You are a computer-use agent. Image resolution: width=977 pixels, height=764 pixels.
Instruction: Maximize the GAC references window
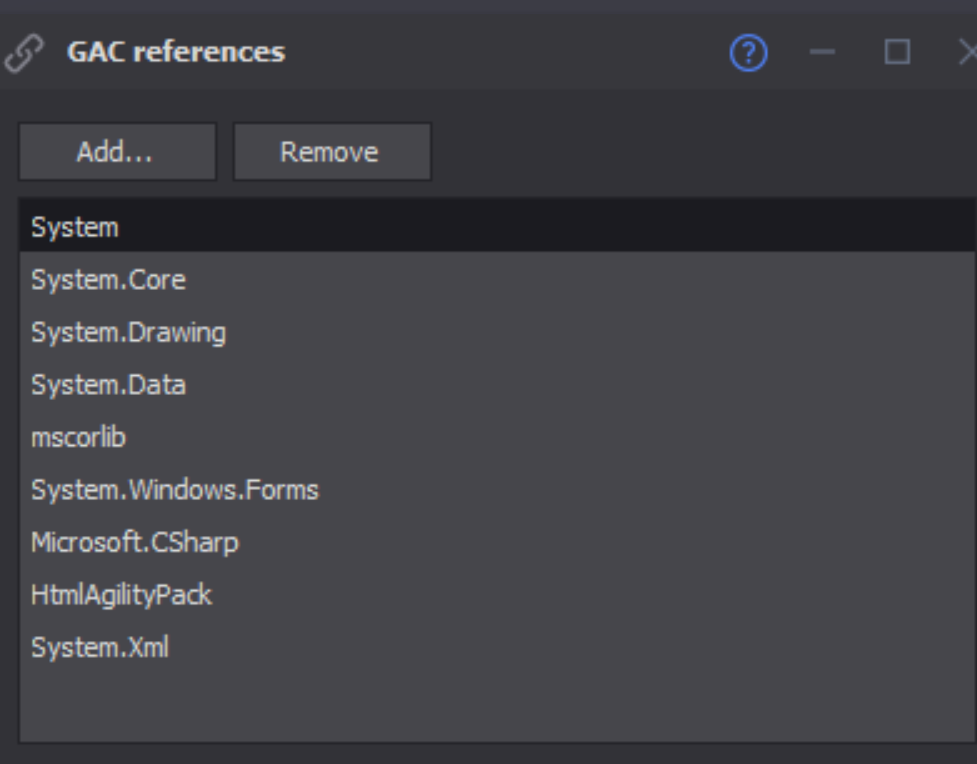(x=897, y=52)
